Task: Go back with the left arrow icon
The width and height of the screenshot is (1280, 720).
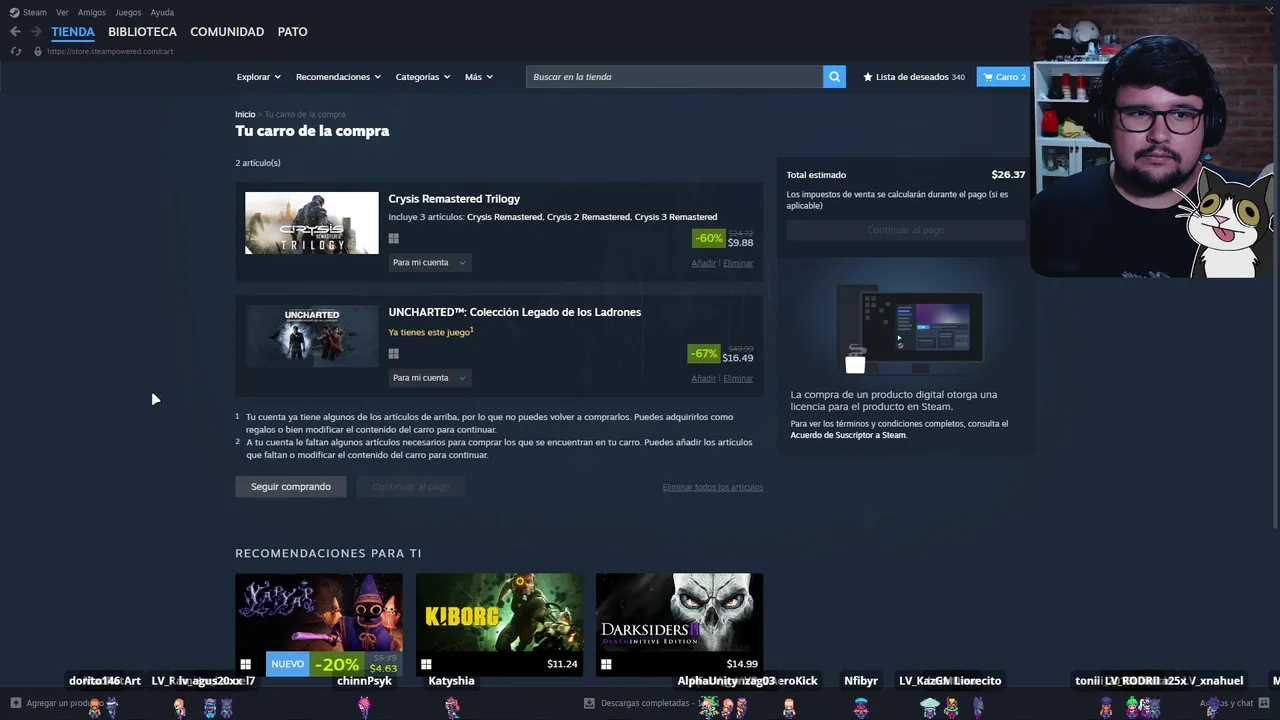Action: click(x=15, y=32)
